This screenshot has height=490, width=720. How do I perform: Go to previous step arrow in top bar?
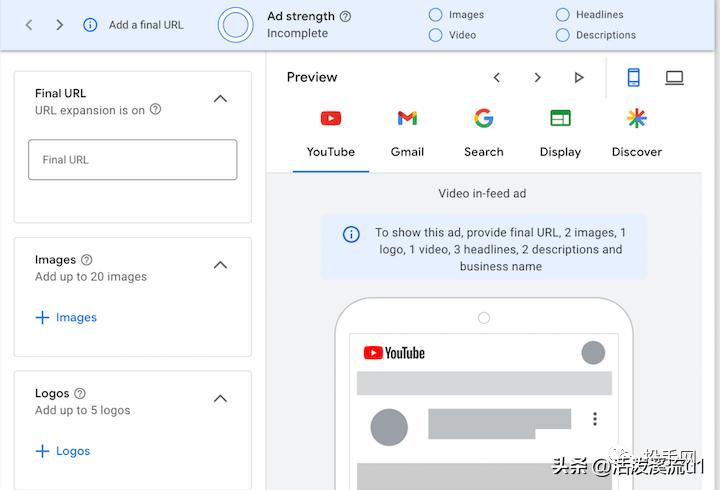point(29,25)
